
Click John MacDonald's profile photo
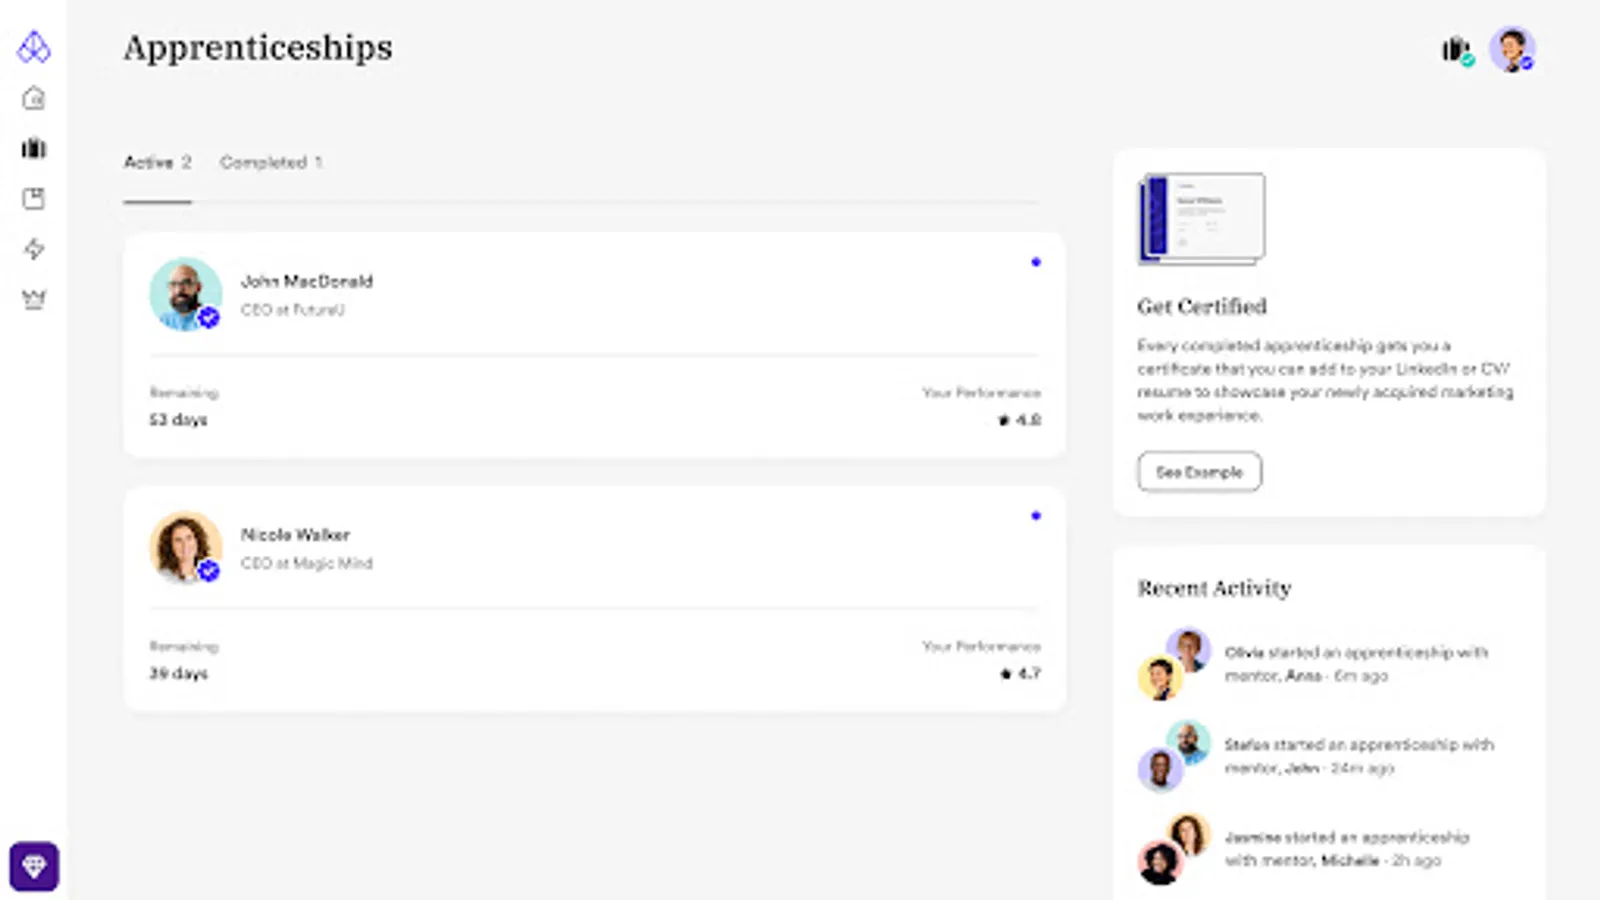[185, 294]
